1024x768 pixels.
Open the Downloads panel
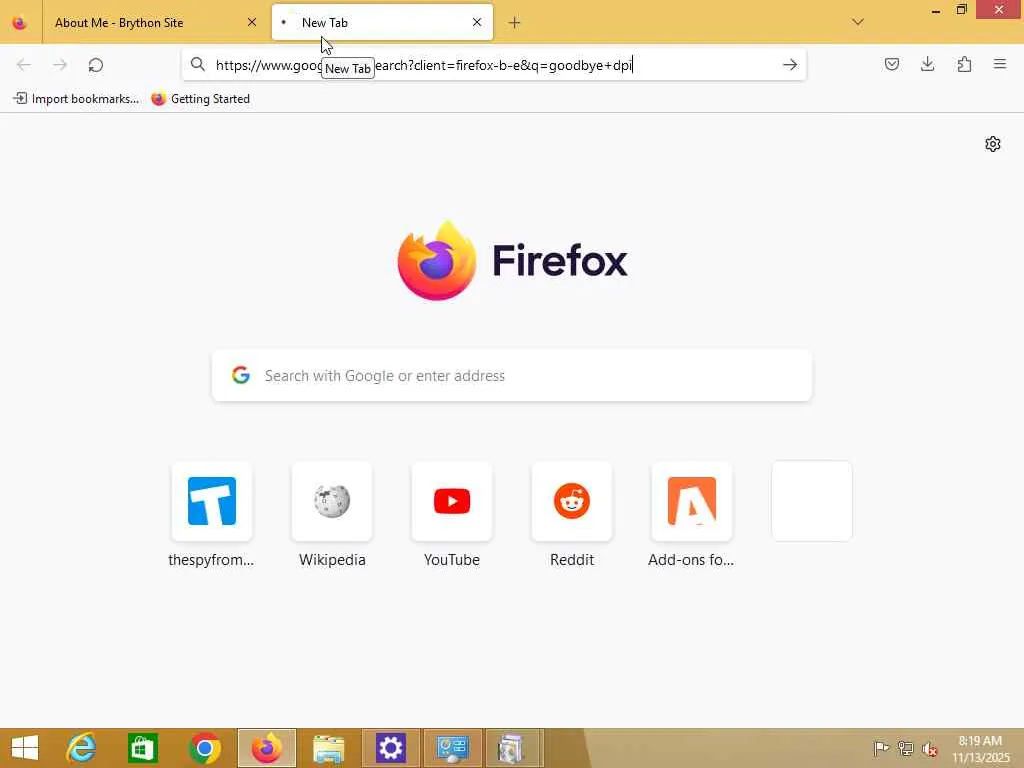pyautogui.click(x=927, y=64)
